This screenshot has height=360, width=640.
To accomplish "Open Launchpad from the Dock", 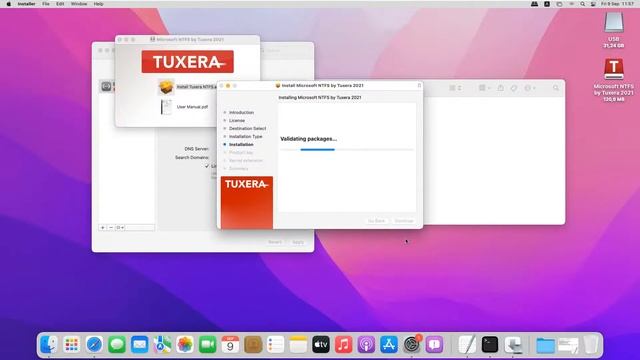I will click(72, 345).
